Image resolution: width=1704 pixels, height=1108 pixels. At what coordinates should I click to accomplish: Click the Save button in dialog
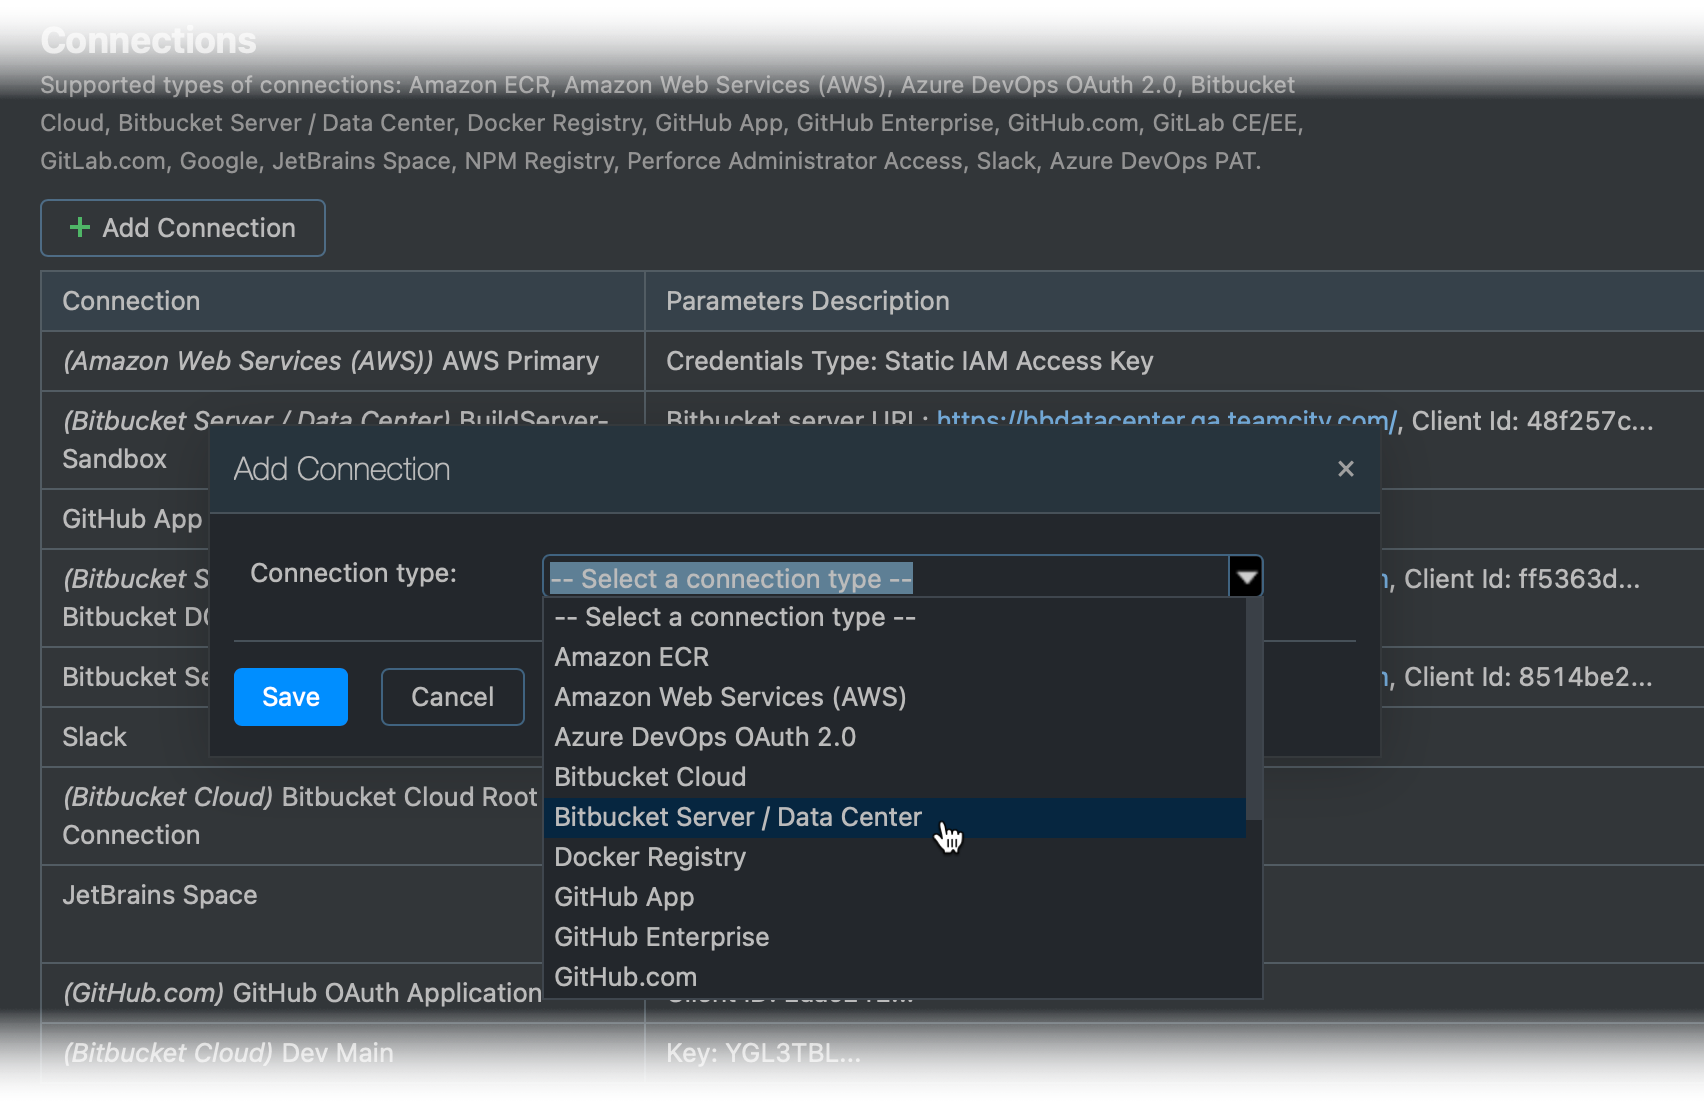coord(290,697)
